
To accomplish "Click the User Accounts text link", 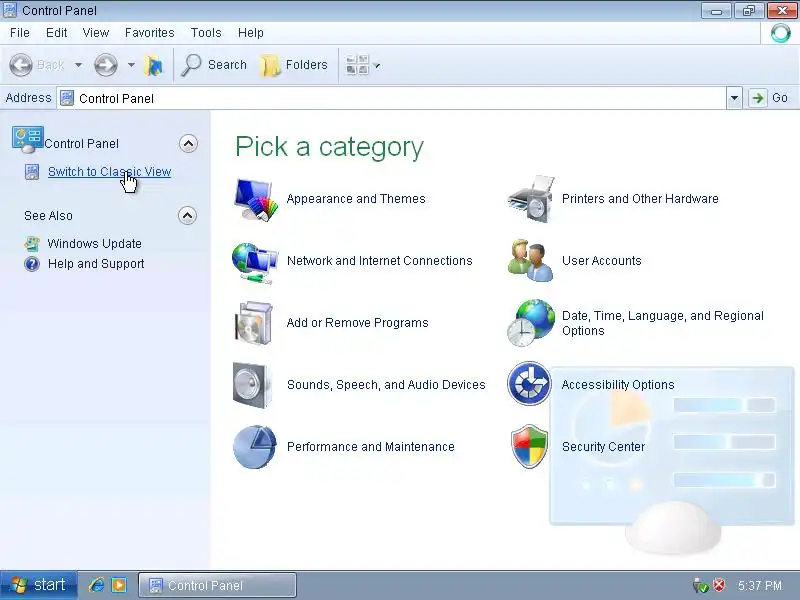I will pyautogui.click(x=602, y=261).
